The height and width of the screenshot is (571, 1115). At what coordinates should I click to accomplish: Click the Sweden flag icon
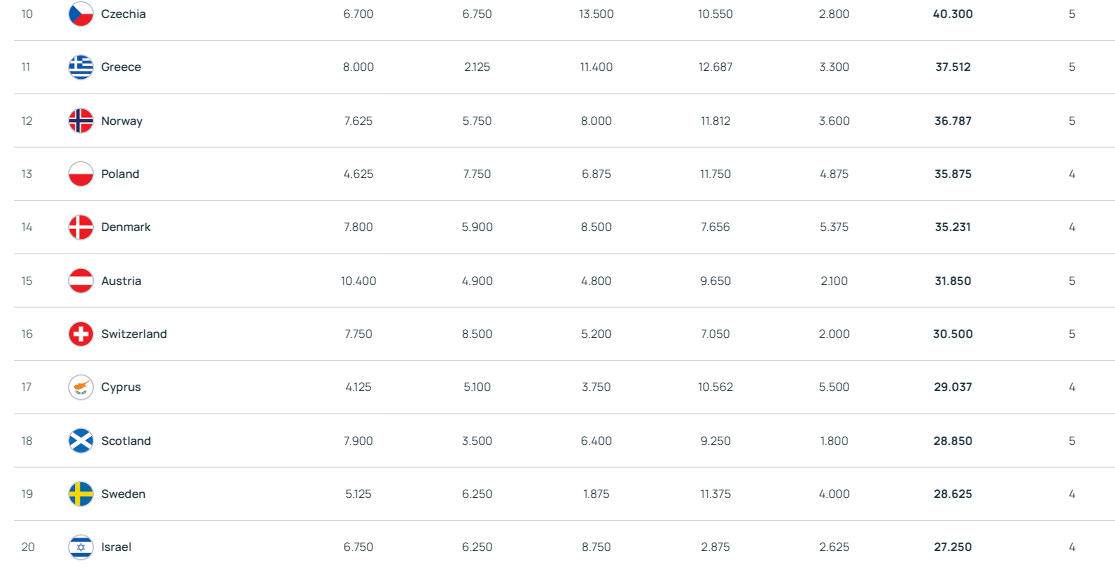pyautogui.click(x=81, y=494)
